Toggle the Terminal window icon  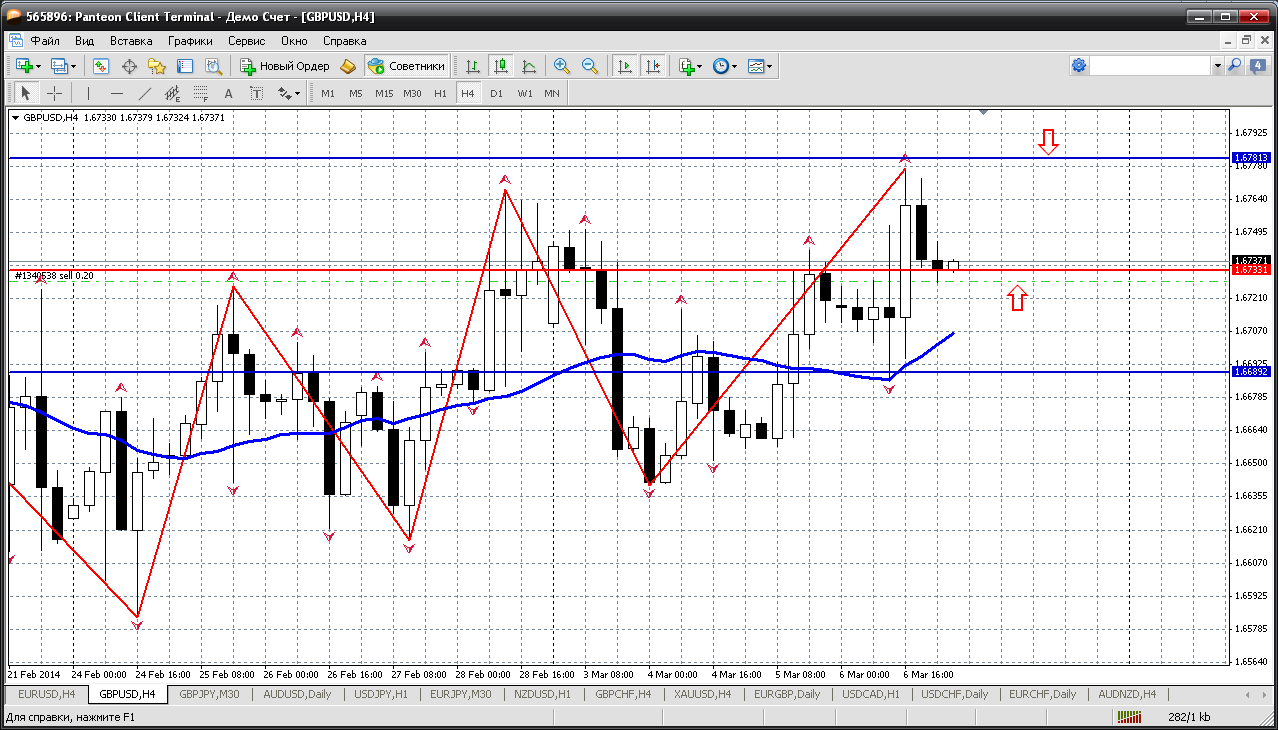(x=185, y=66)
